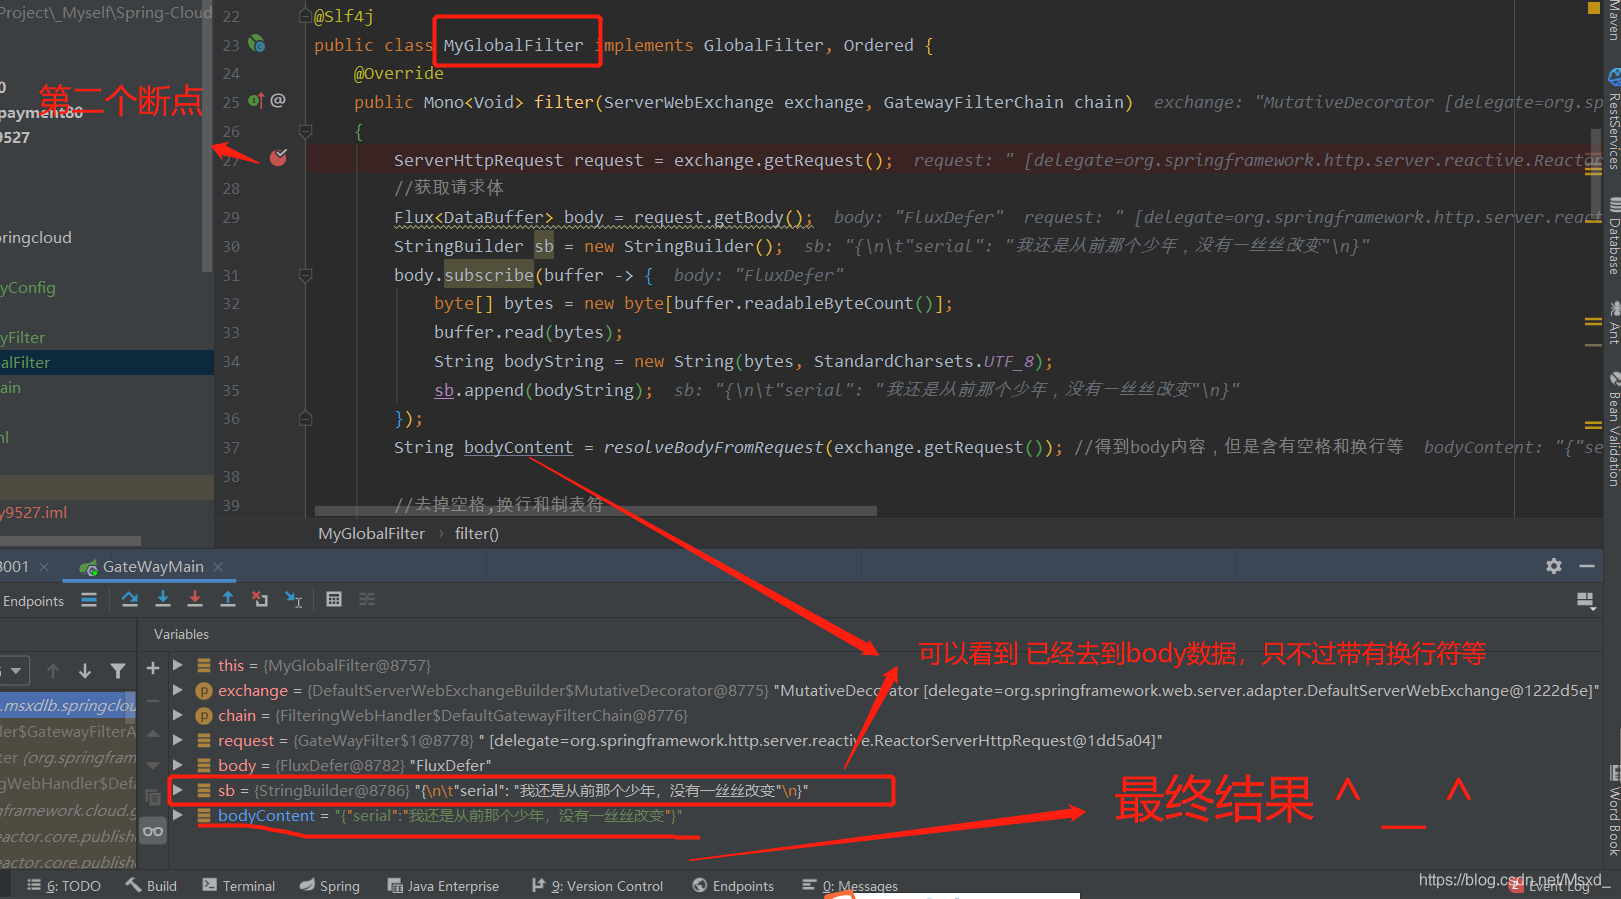Collapse lambda fold marker on line 31
Viewport: 1621px width, 899px height.
[x=306, y=275]
